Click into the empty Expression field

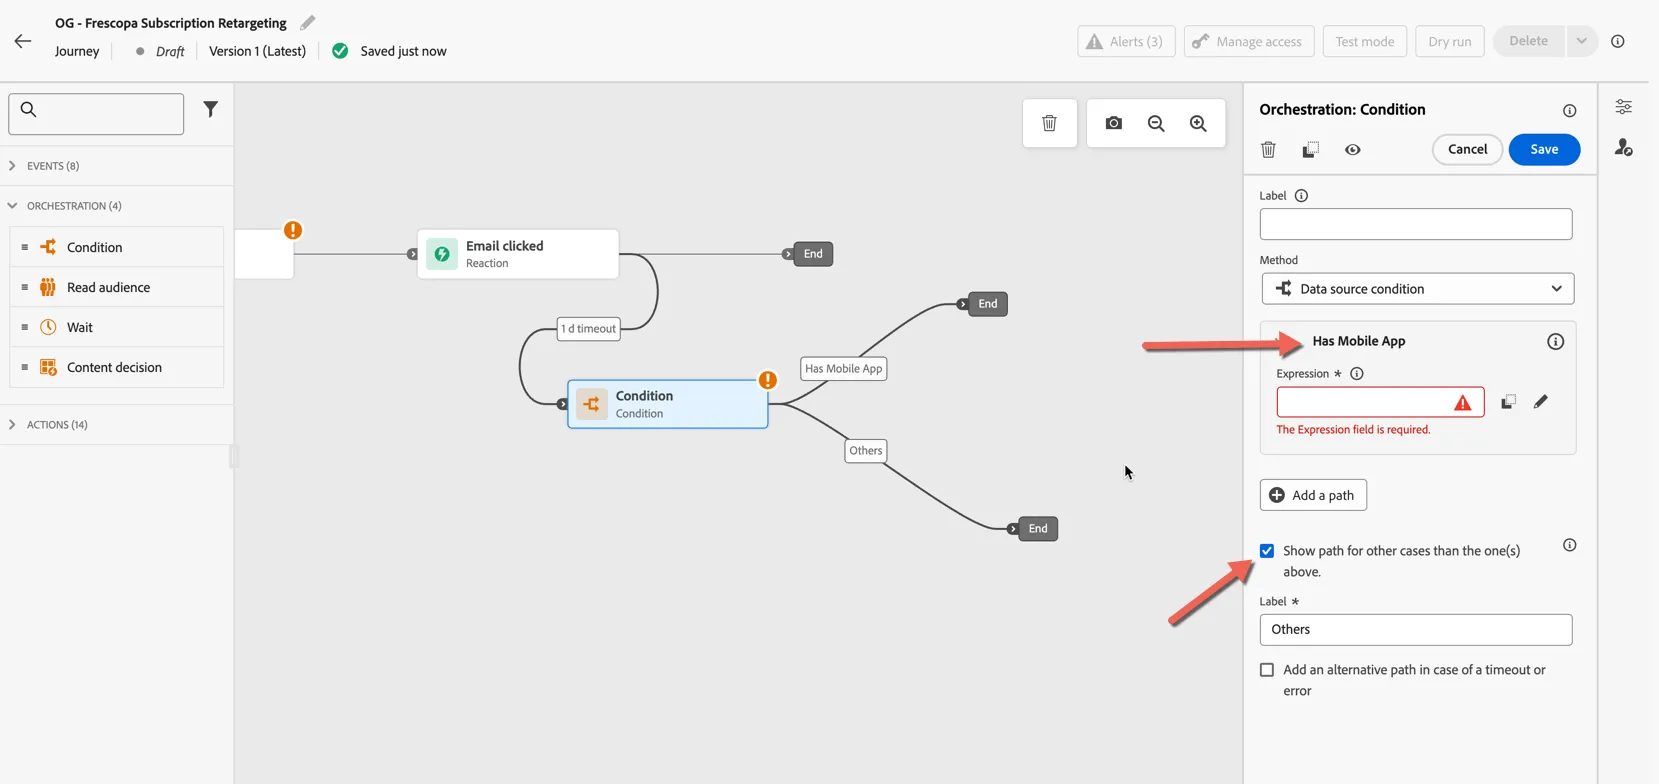pyautogui.click(x=1380, y=402)
